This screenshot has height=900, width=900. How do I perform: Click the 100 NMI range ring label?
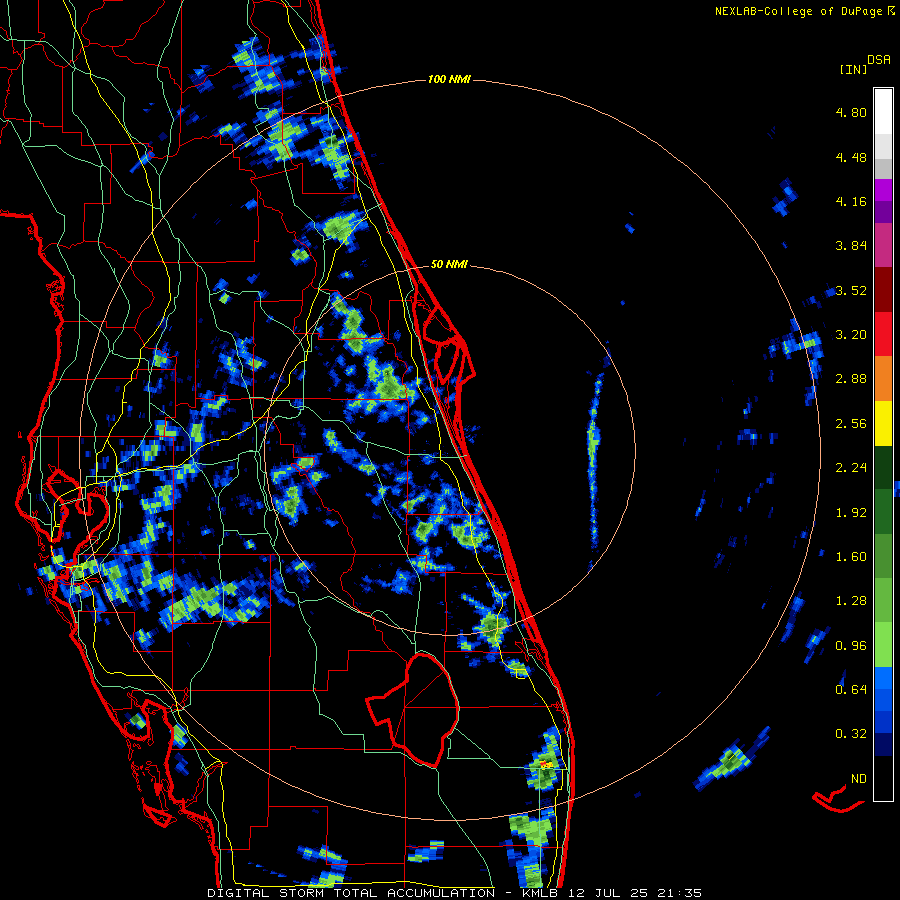[449, 79]
